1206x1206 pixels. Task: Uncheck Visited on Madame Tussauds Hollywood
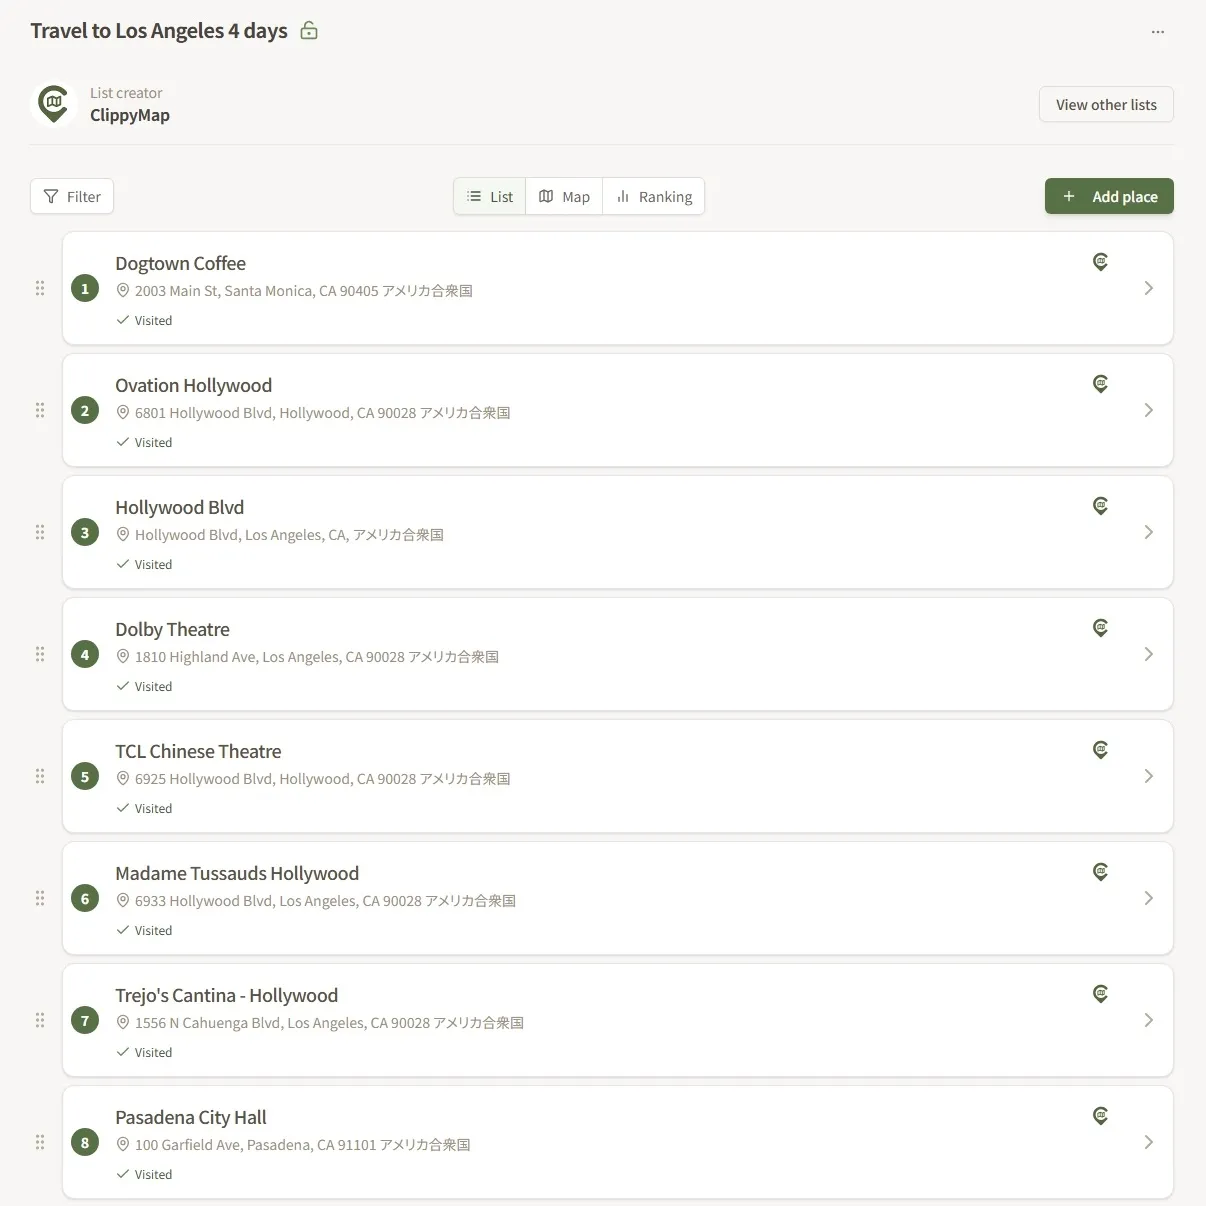(123, 930)
